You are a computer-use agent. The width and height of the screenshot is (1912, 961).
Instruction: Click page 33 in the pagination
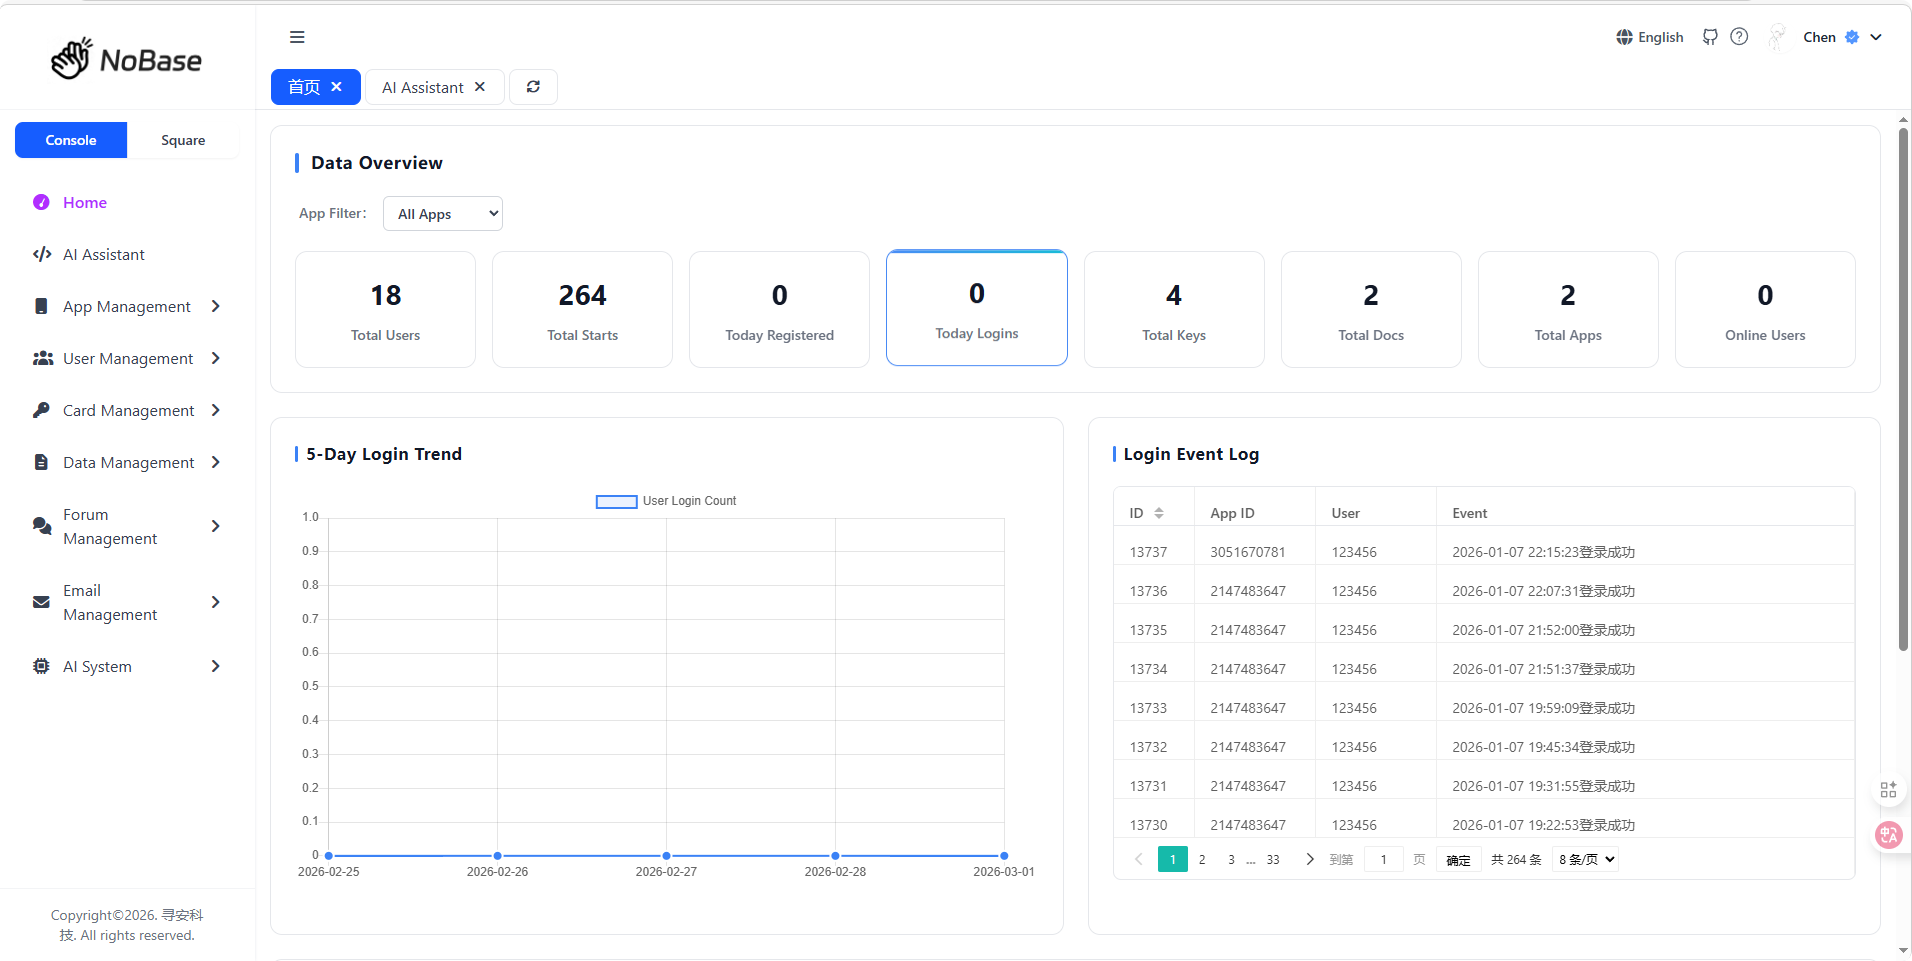click(x=1272, y=859)
